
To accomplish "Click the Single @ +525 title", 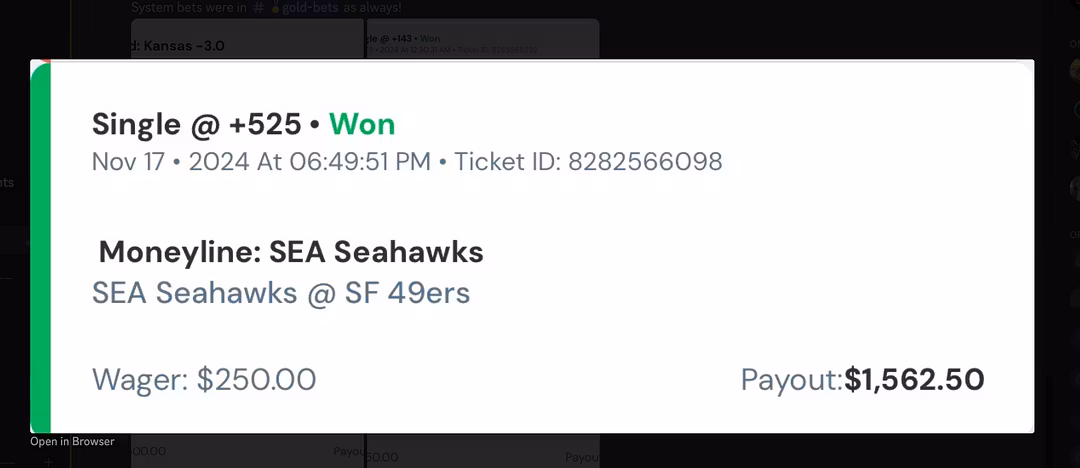I will tap(196, 124).
